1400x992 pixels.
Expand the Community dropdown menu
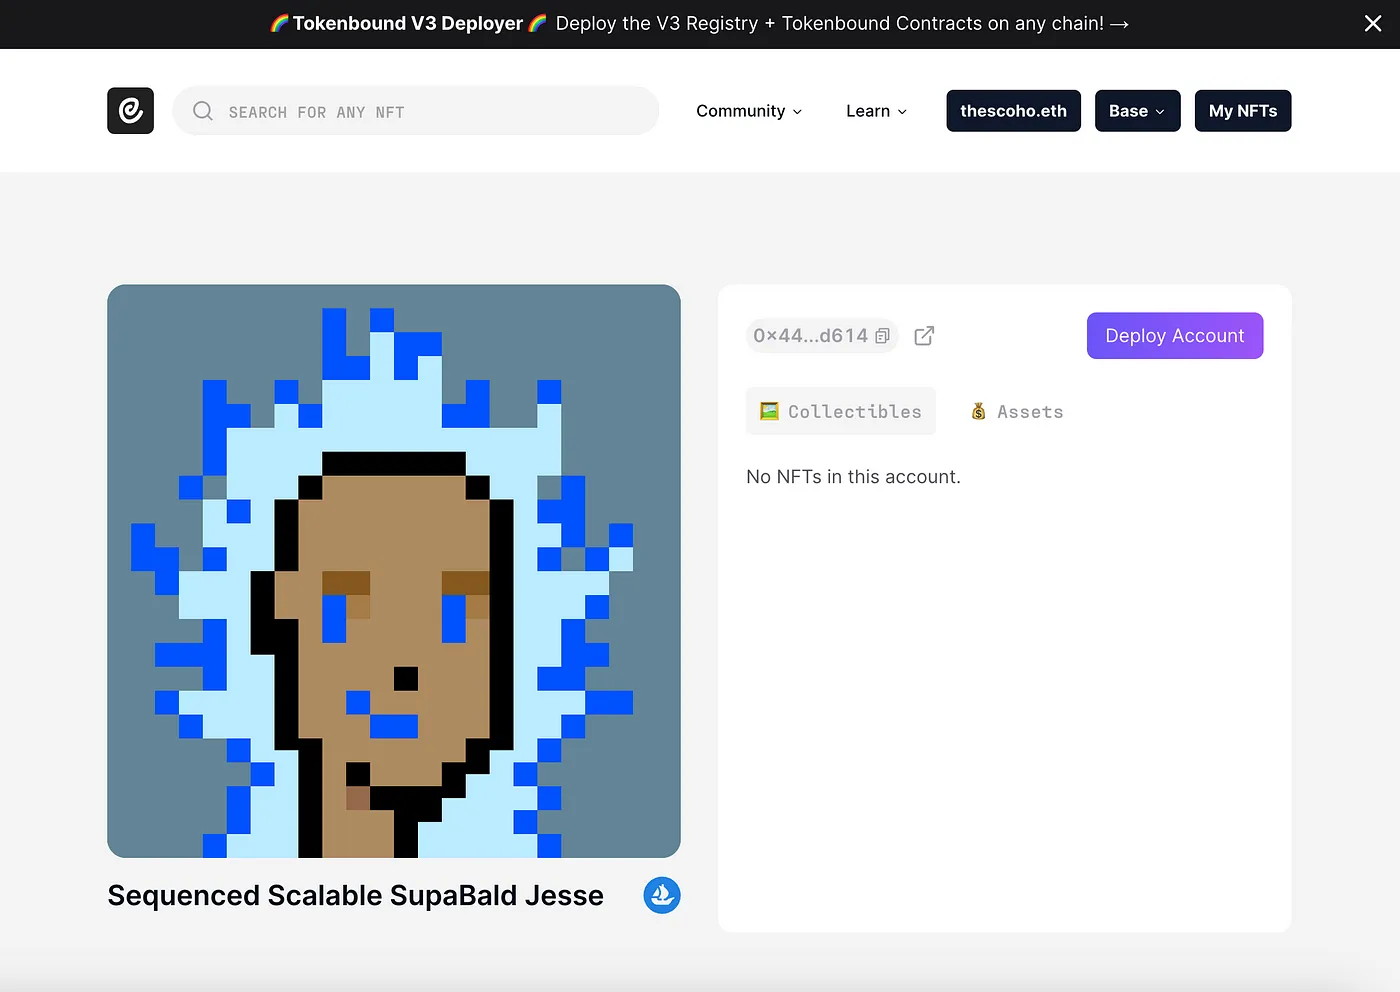[749, 111]
